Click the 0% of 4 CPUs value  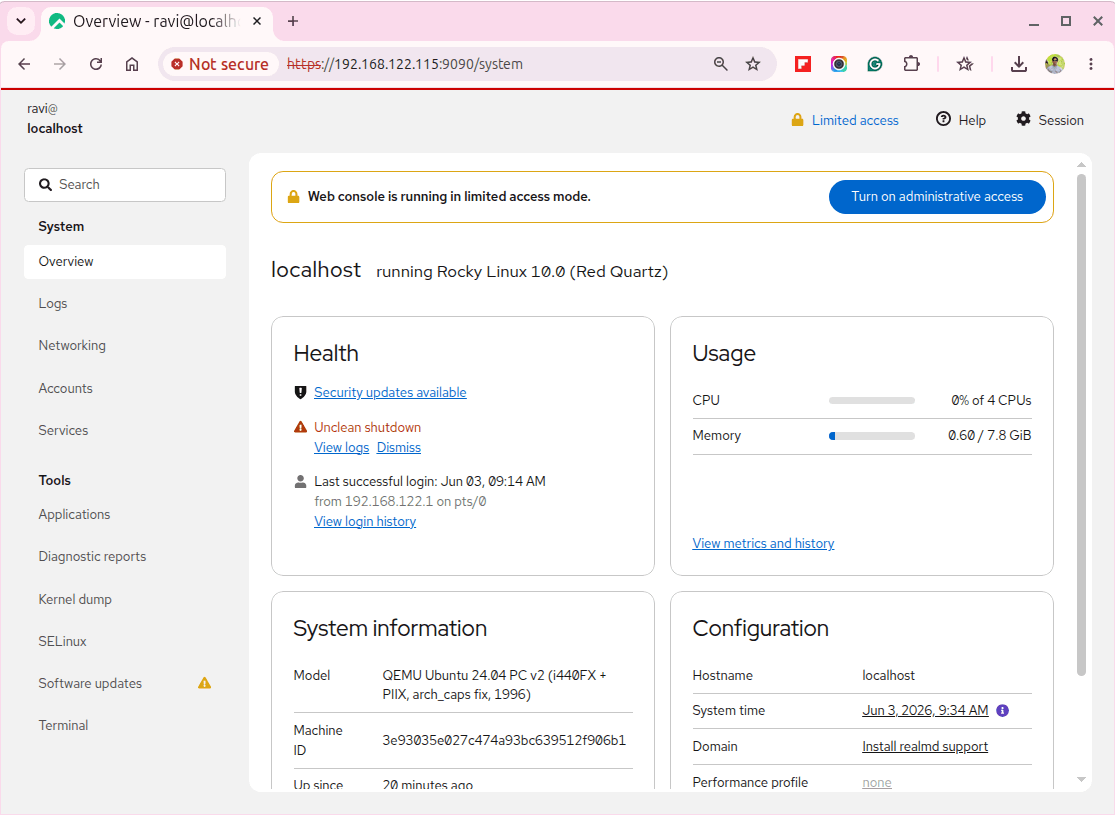pos(991,400)
